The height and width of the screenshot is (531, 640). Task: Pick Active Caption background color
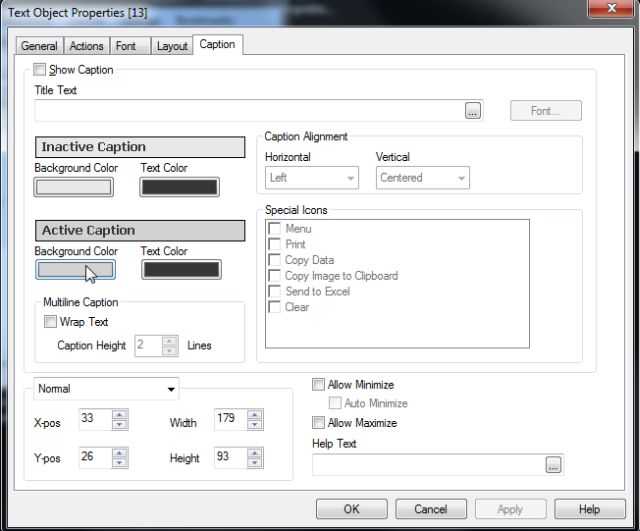click(76, 270)
